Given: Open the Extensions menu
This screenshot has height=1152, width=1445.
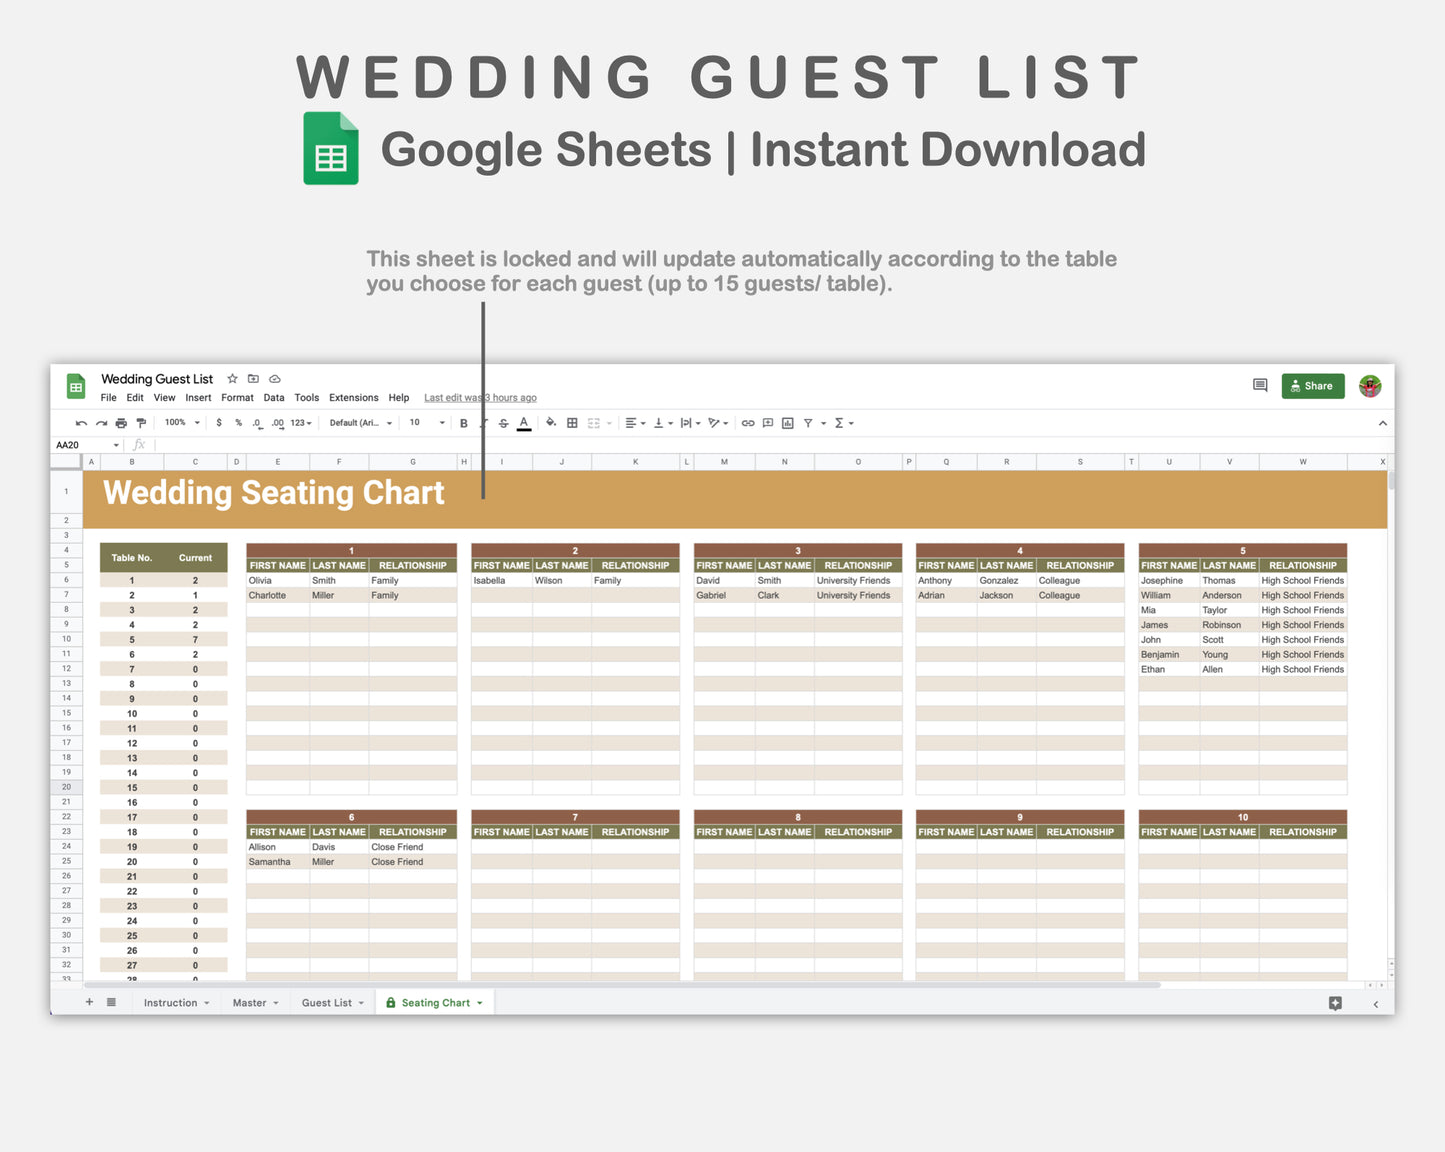Looking at the screenshot, I should [x=353, y=397].
